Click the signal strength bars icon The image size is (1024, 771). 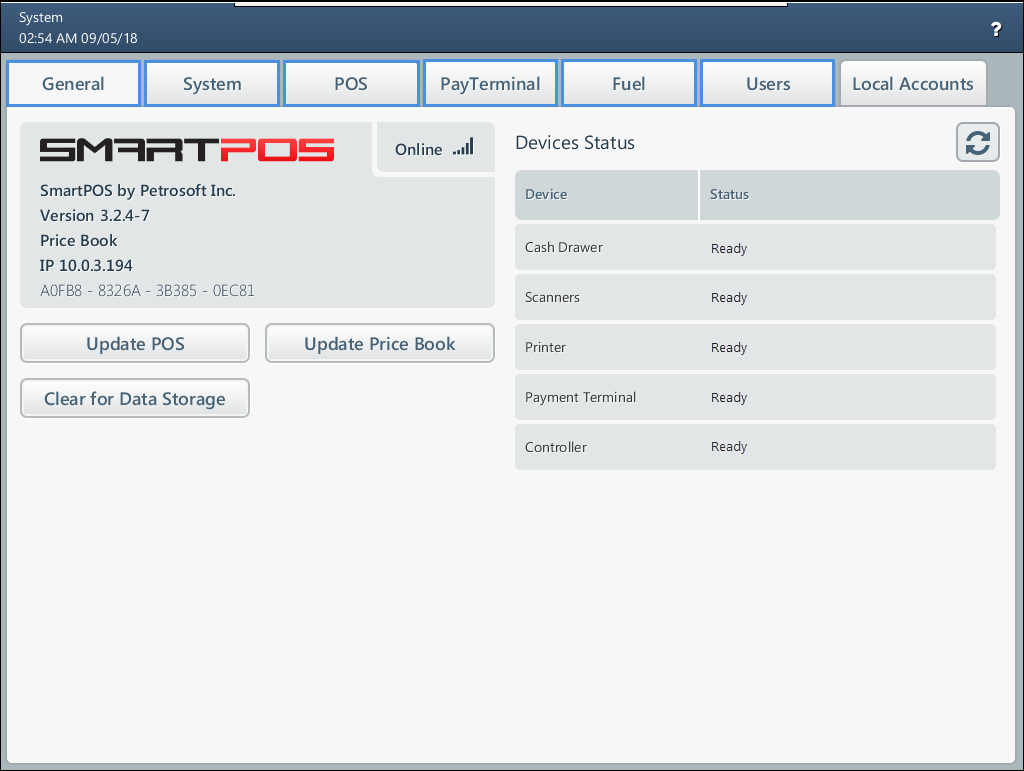(x=462, y=148)
